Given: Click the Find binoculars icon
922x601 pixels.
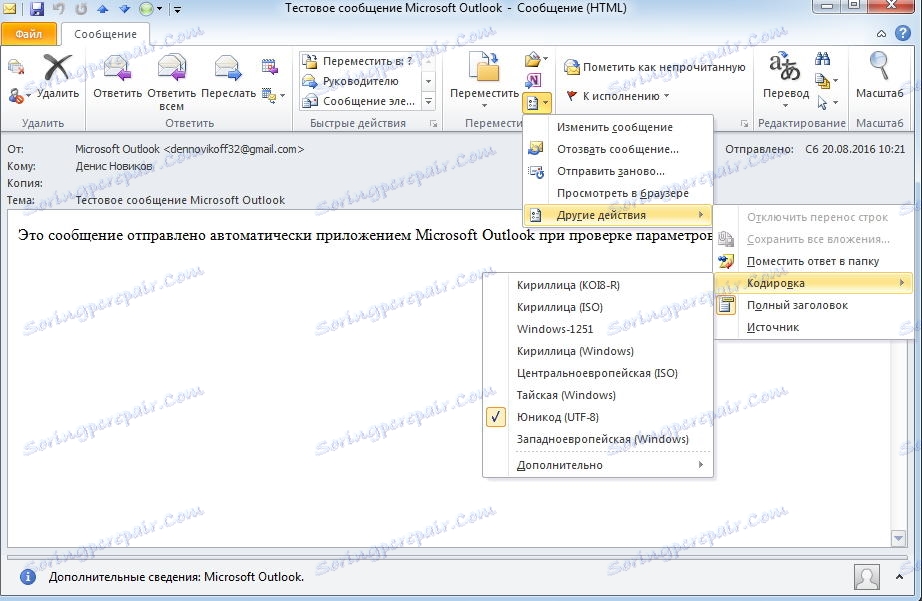Looking at the screenshot, I should tap(823, 59).
